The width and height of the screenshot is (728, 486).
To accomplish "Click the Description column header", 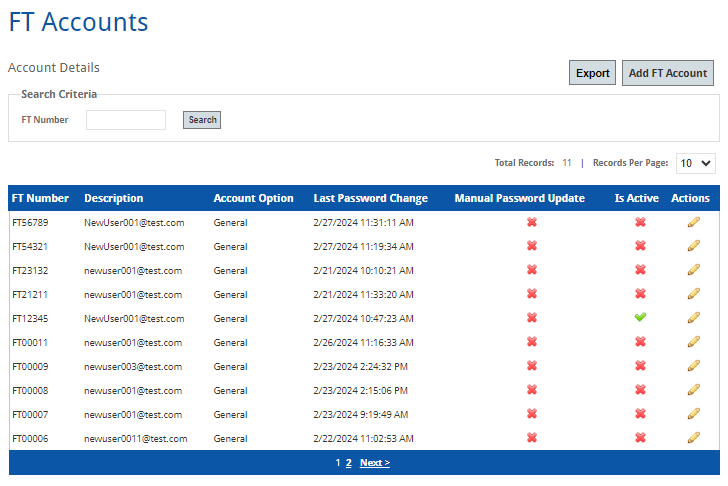I will (x=114, y=198).
